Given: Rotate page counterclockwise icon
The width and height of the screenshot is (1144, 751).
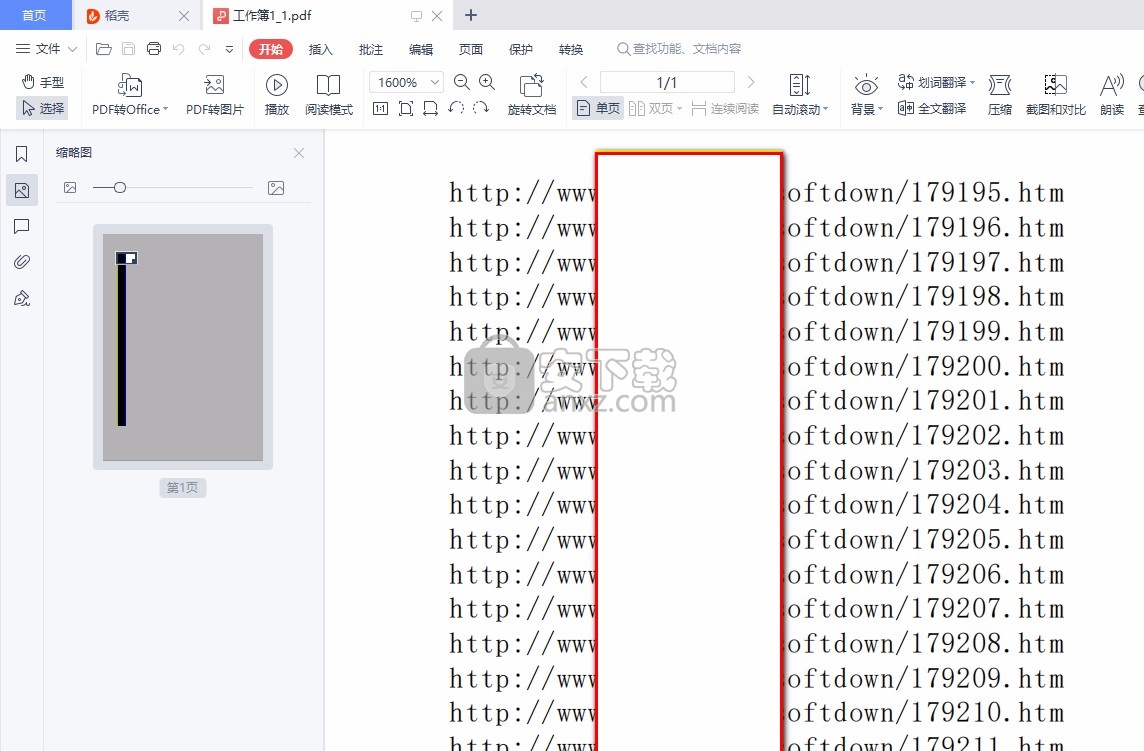Looking at the screenshot, I should click(x=456, y=108).
